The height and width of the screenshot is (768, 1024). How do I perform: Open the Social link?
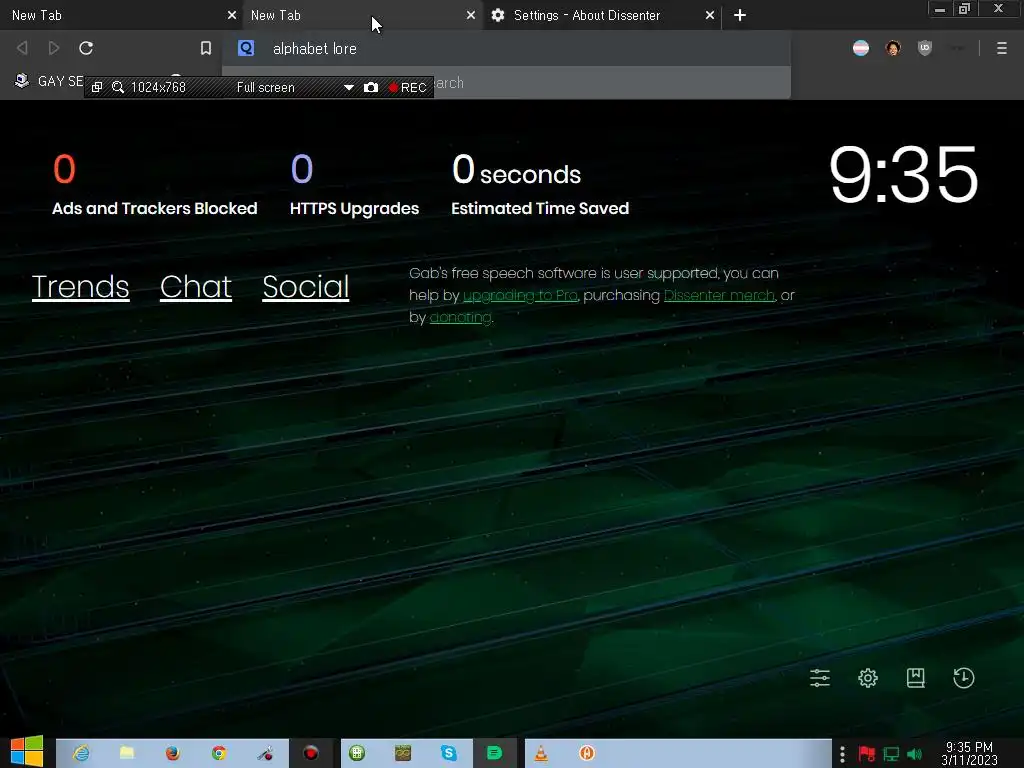306,287
